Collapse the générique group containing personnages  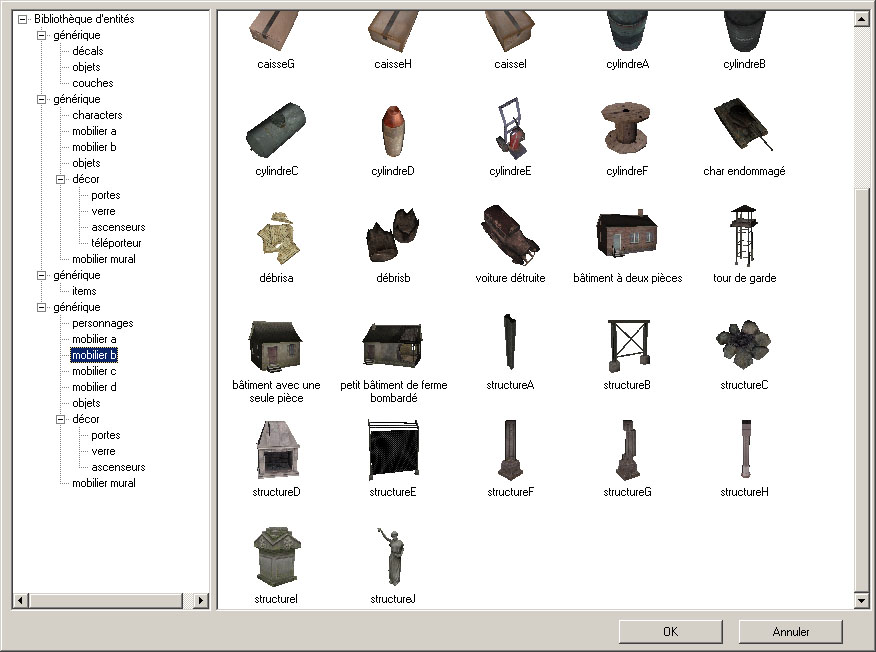pyautogui.click(x=41, y=307)
